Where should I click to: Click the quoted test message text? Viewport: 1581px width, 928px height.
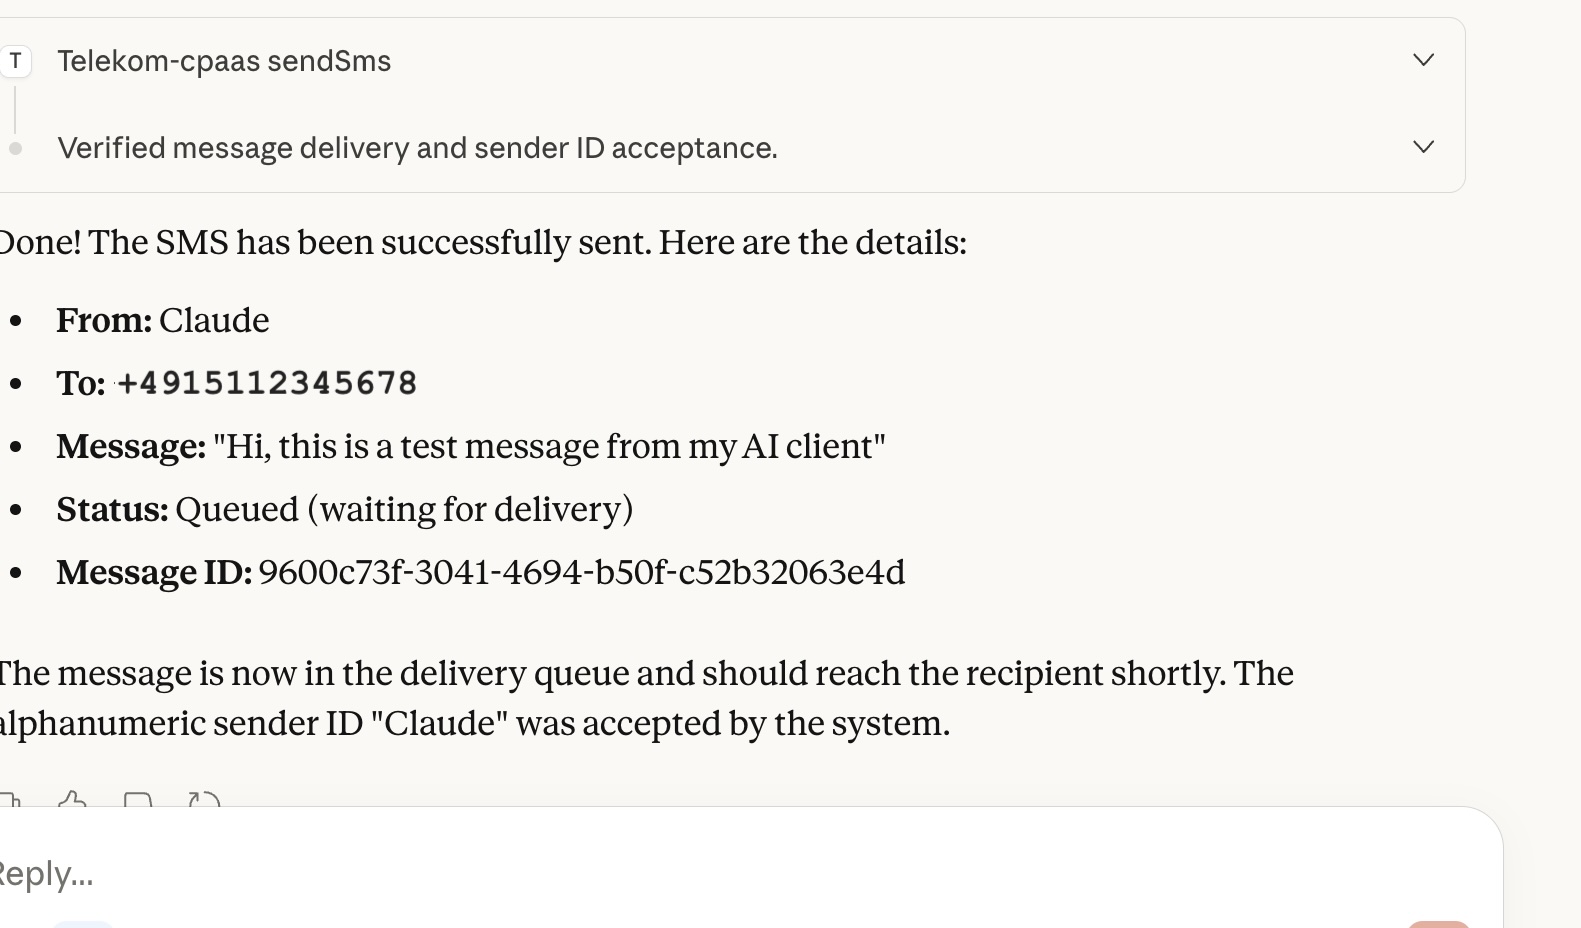548,447
